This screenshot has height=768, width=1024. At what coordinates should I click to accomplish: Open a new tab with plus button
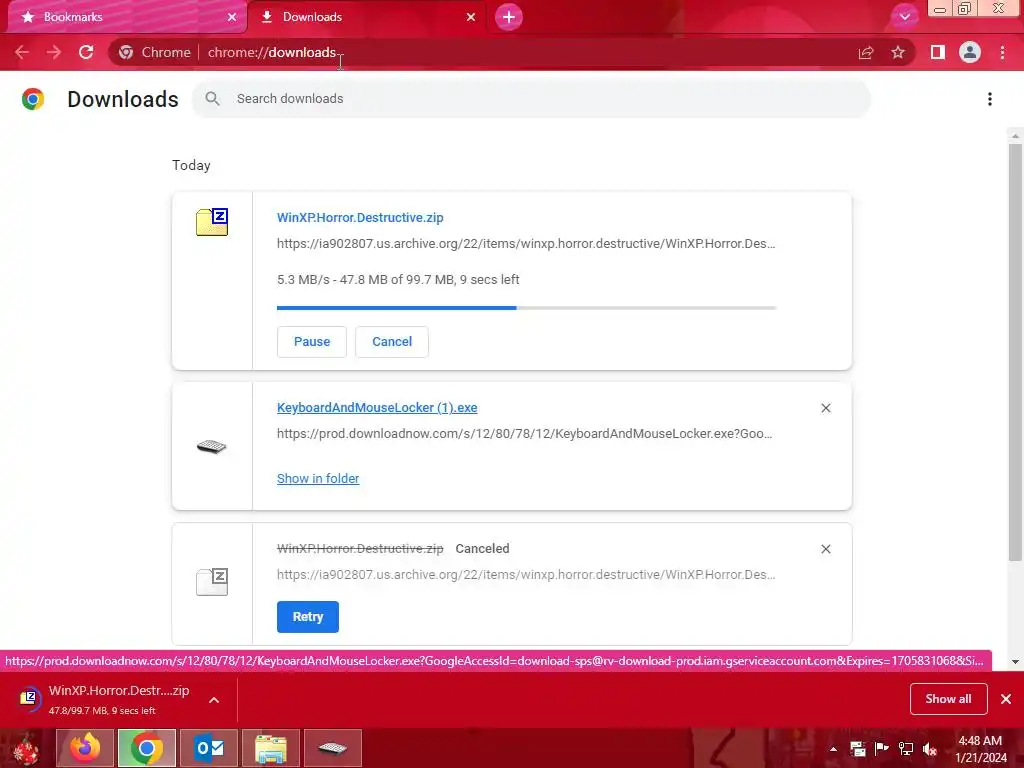pyautogui.click(x=509, y=17)
